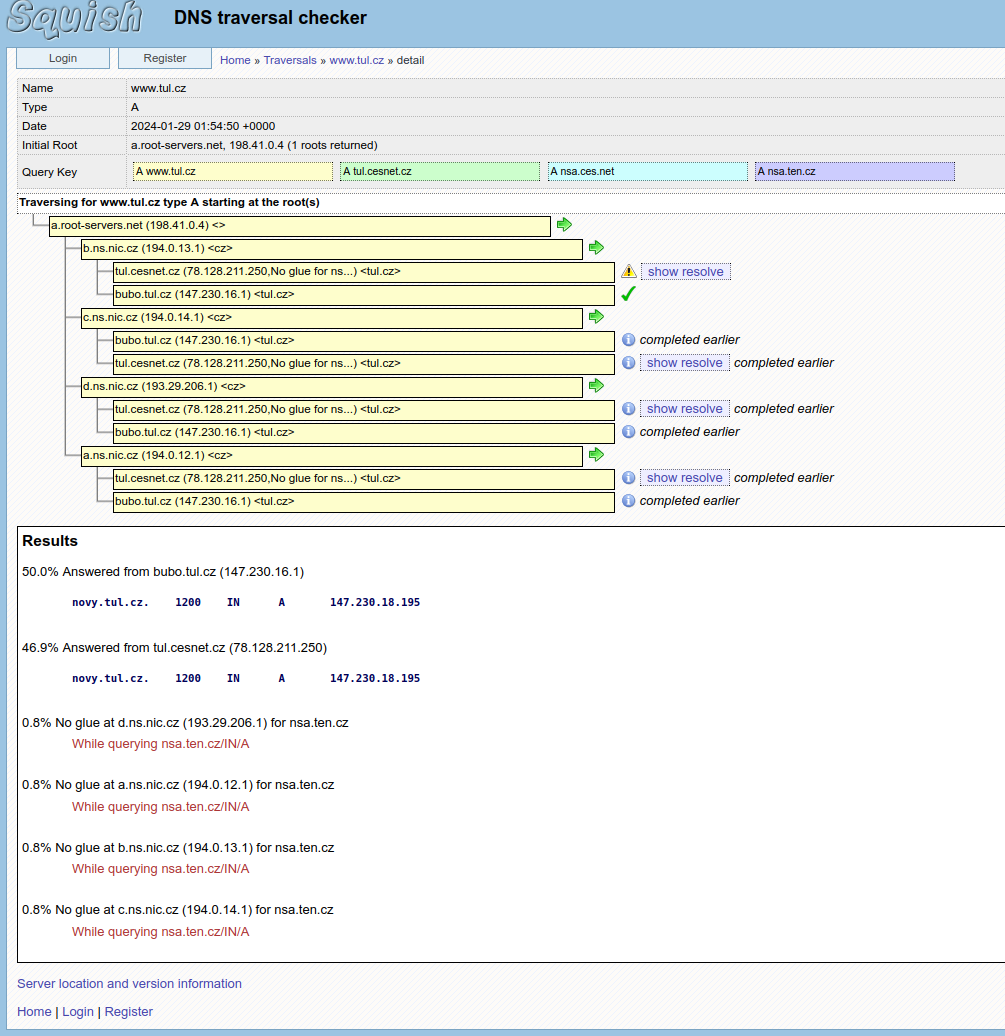Select the green A tul.cesnet.cz query key

coord(439,172)
